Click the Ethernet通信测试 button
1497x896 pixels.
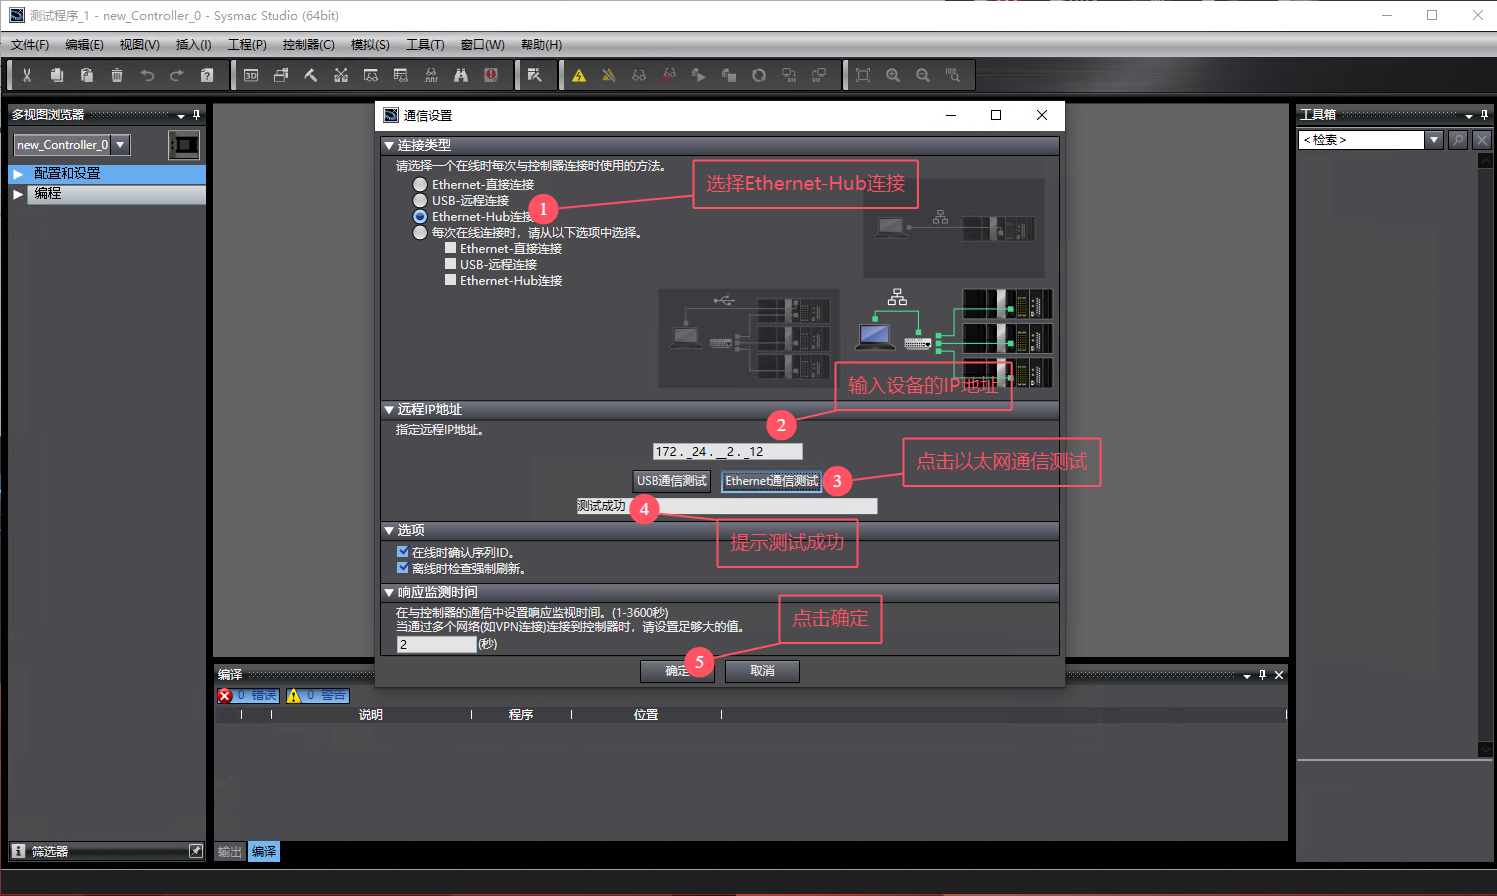[x=772, y=481]
